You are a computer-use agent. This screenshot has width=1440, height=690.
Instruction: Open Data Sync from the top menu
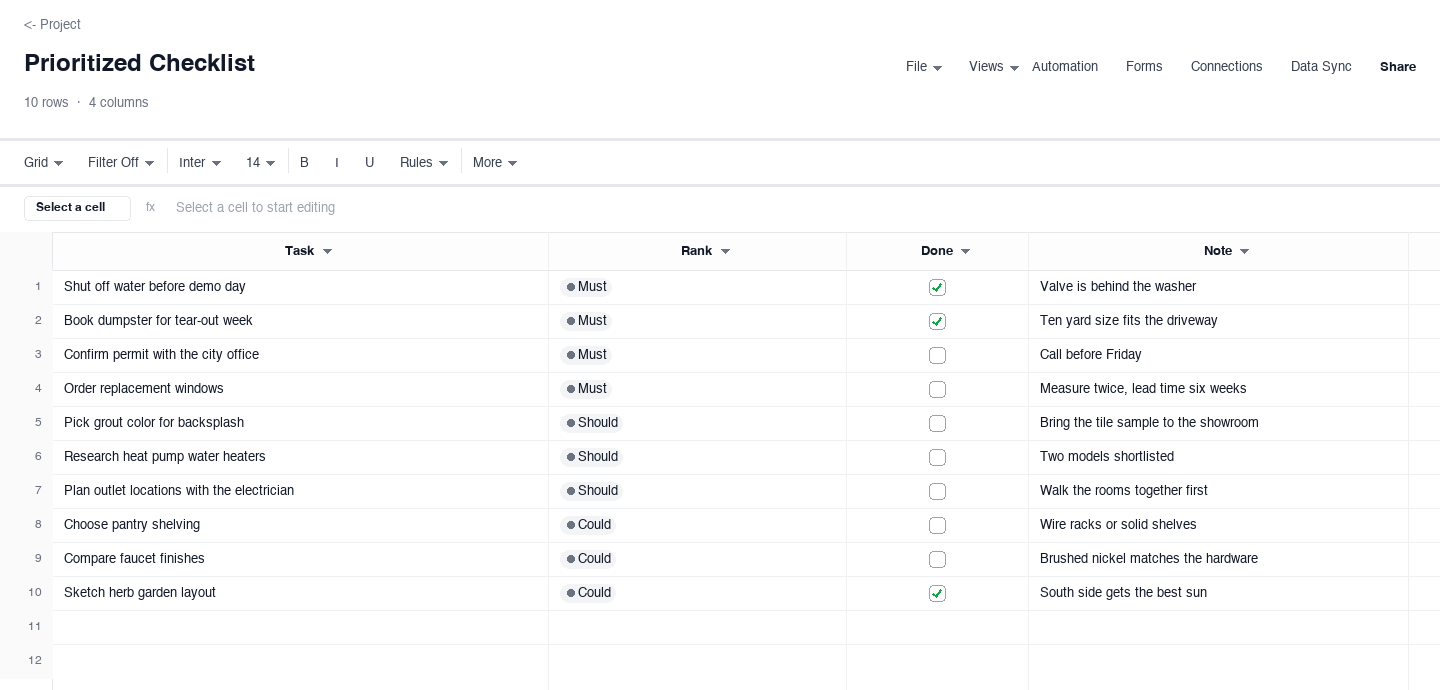pos(1321,67)
